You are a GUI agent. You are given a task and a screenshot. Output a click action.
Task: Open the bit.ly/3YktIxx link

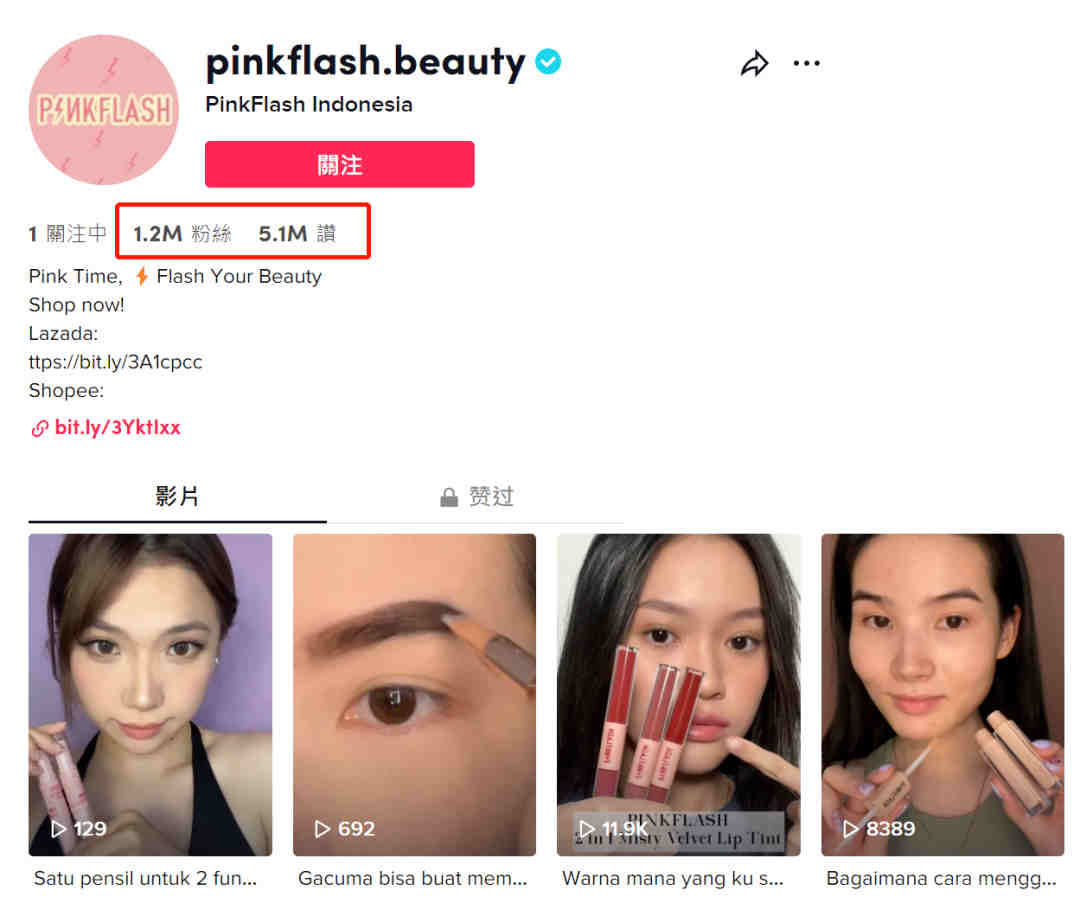[118, 428]
